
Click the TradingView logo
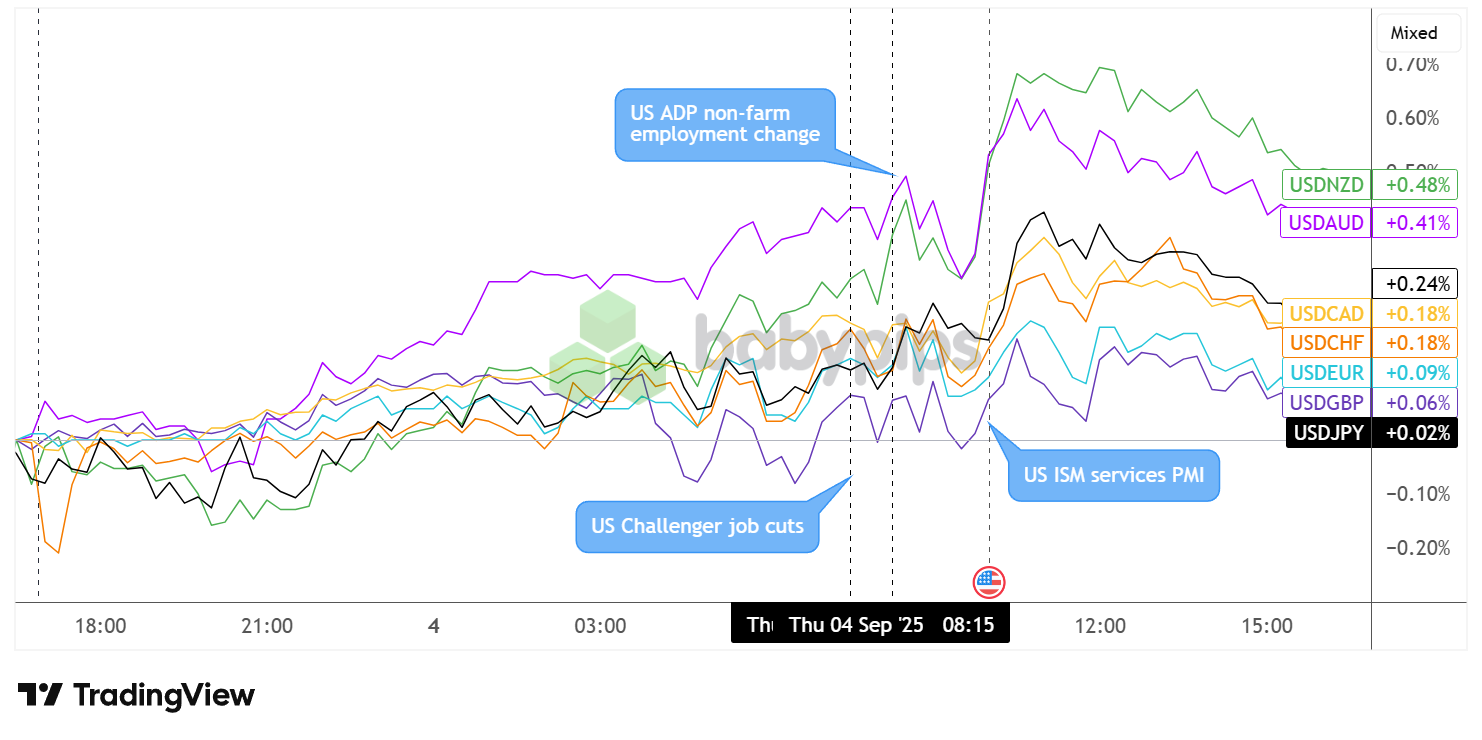[x=136, y=695]
